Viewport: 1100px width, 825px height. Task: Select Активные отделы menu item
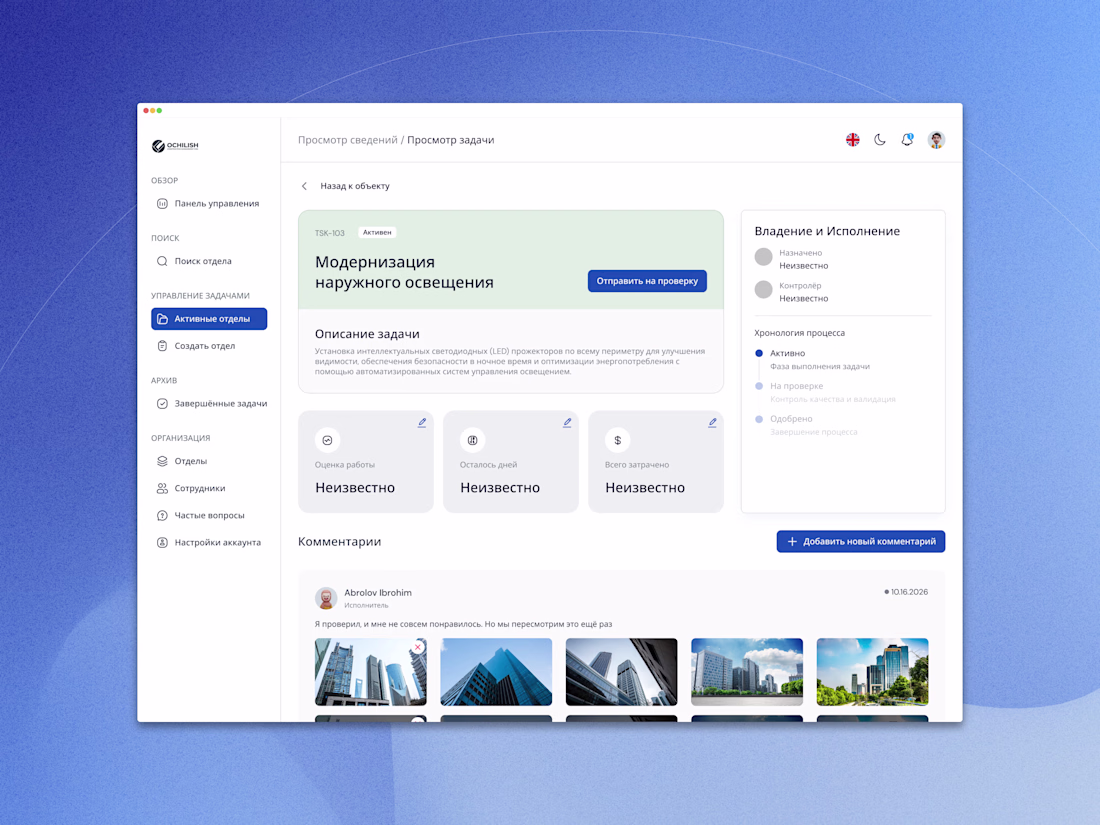[209, 318]
